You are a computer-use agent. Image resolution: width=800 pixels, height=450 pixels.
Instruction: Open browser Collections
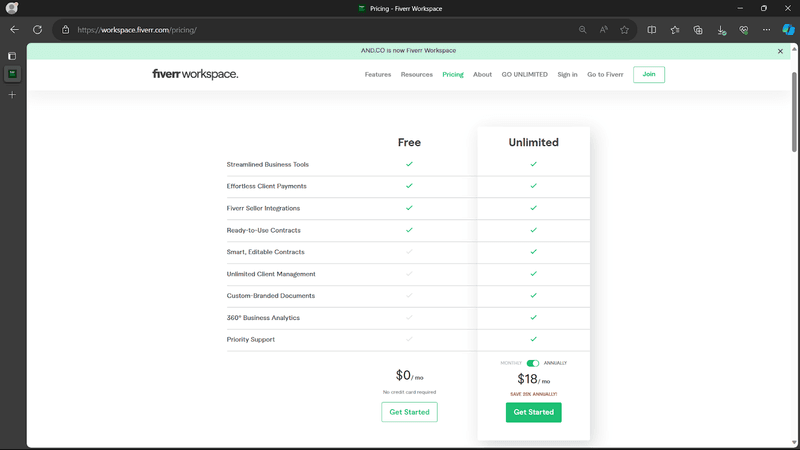(698, 30)
